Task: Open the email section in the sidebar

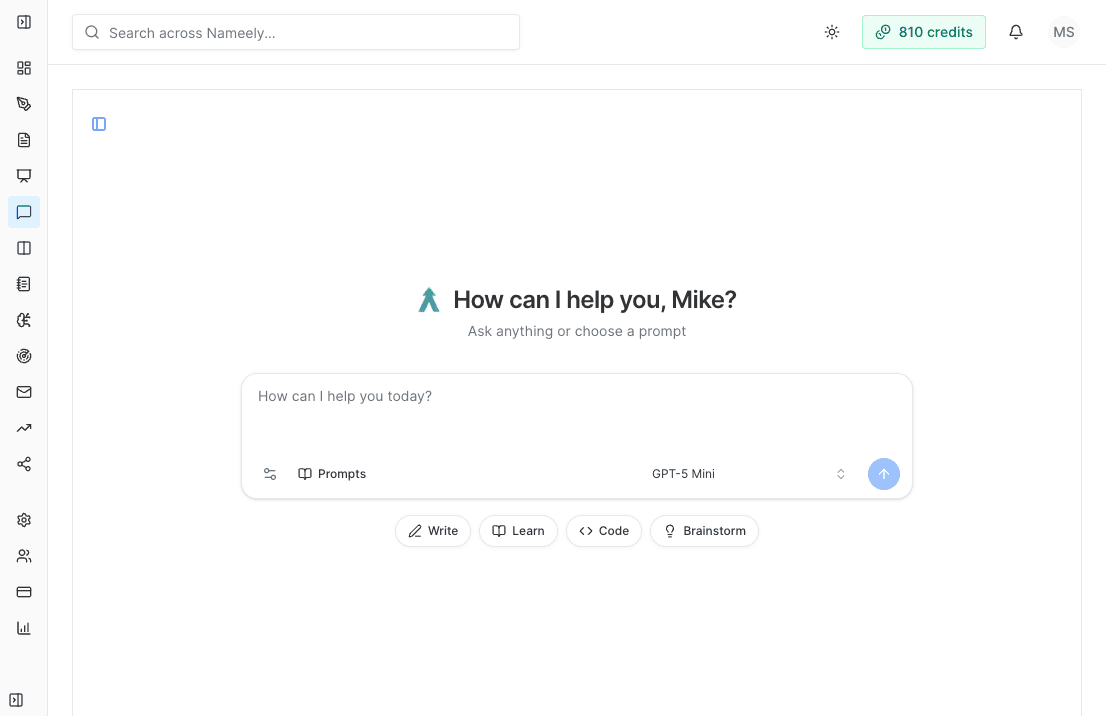Action: [x=24, y=391]
